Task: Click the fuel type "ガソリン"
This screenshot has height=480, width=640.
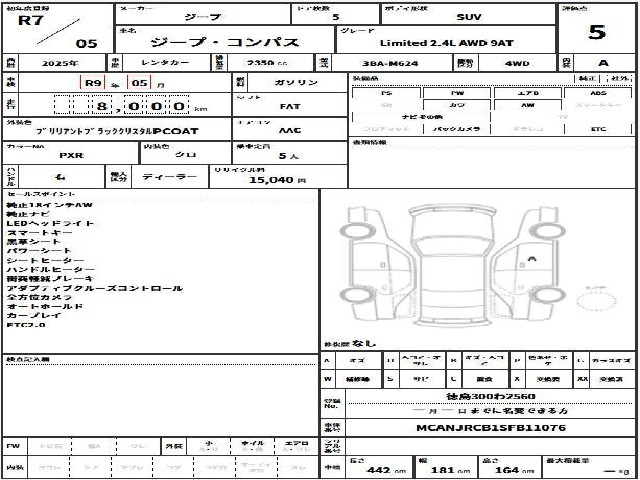Action: (296, 82)
